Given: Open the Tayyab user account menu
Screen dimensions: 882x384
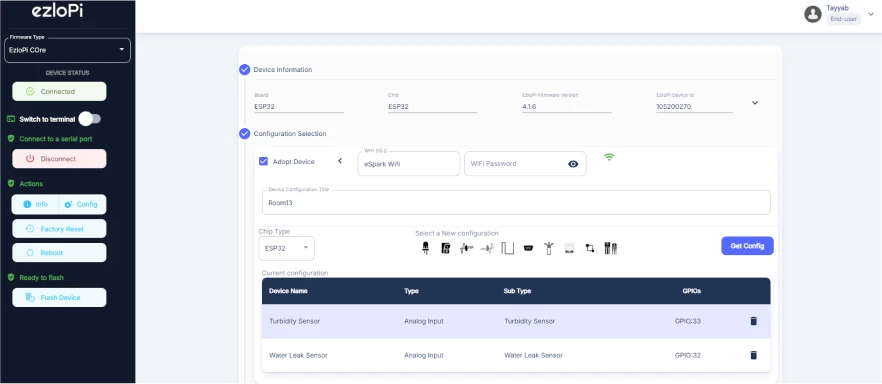Looking at the screenshot, I should [839, 13].
